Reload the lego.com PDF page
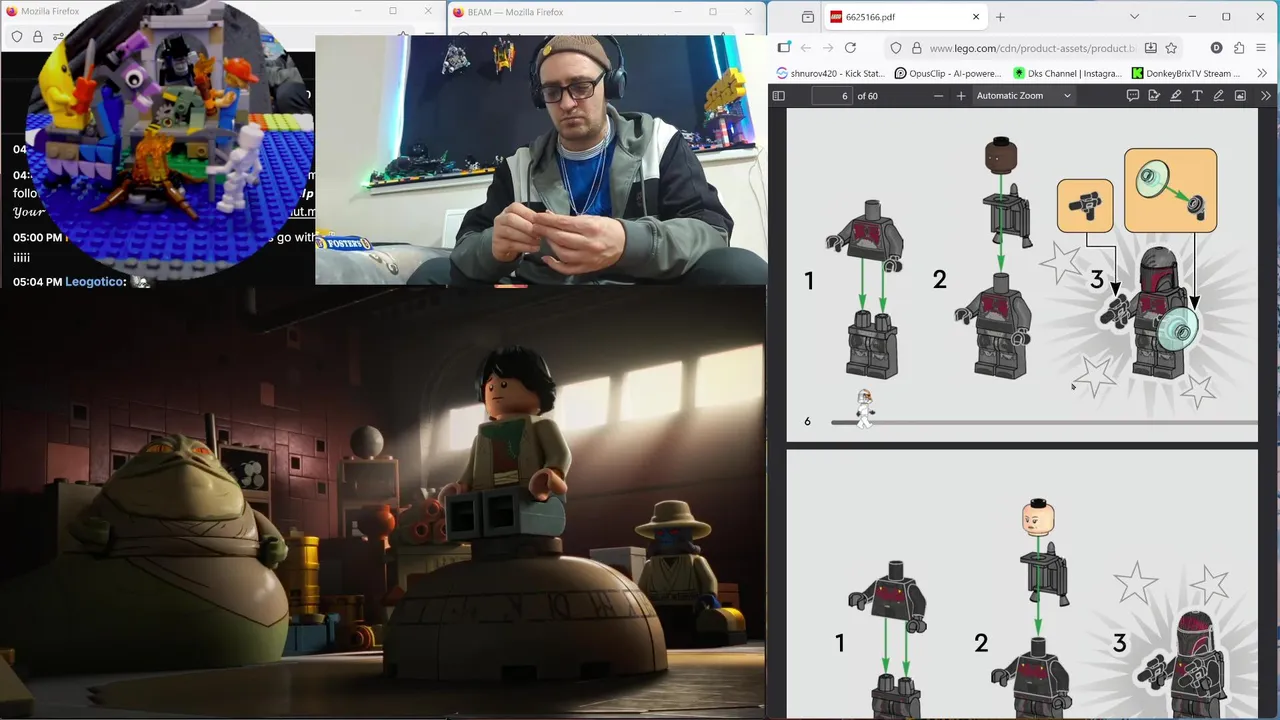The image size is (1280, 720). tap(850, 48)
